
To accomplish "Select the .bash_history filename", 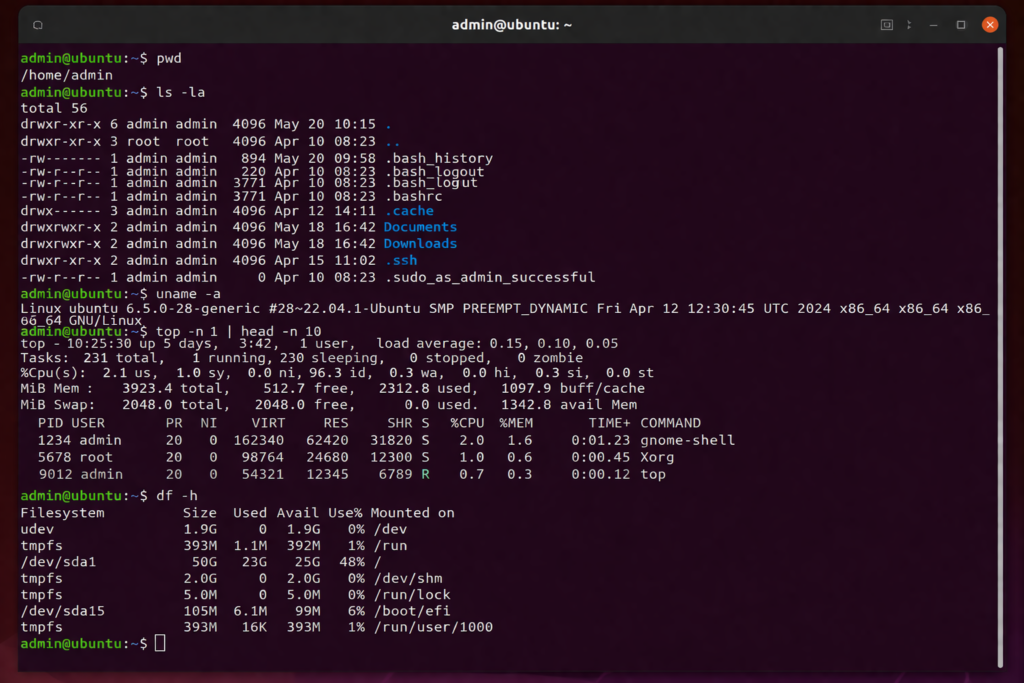I will (439, 158).
